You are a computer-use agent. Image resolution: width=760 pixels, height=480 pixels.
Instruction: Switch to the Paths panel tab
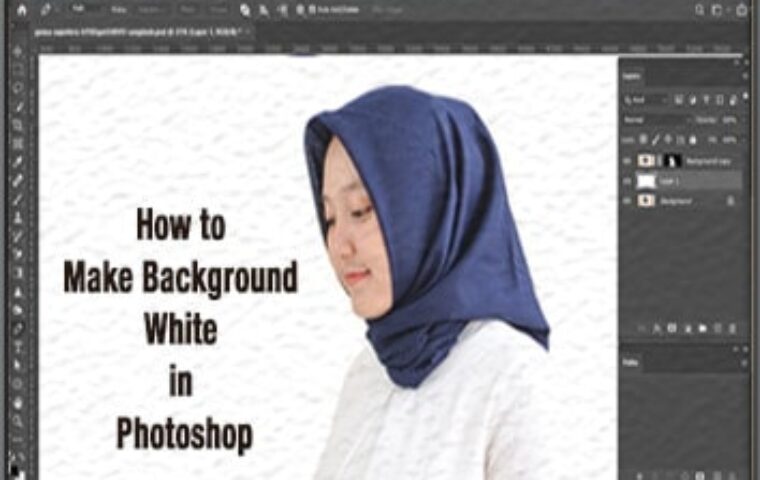tap(631, 363)
